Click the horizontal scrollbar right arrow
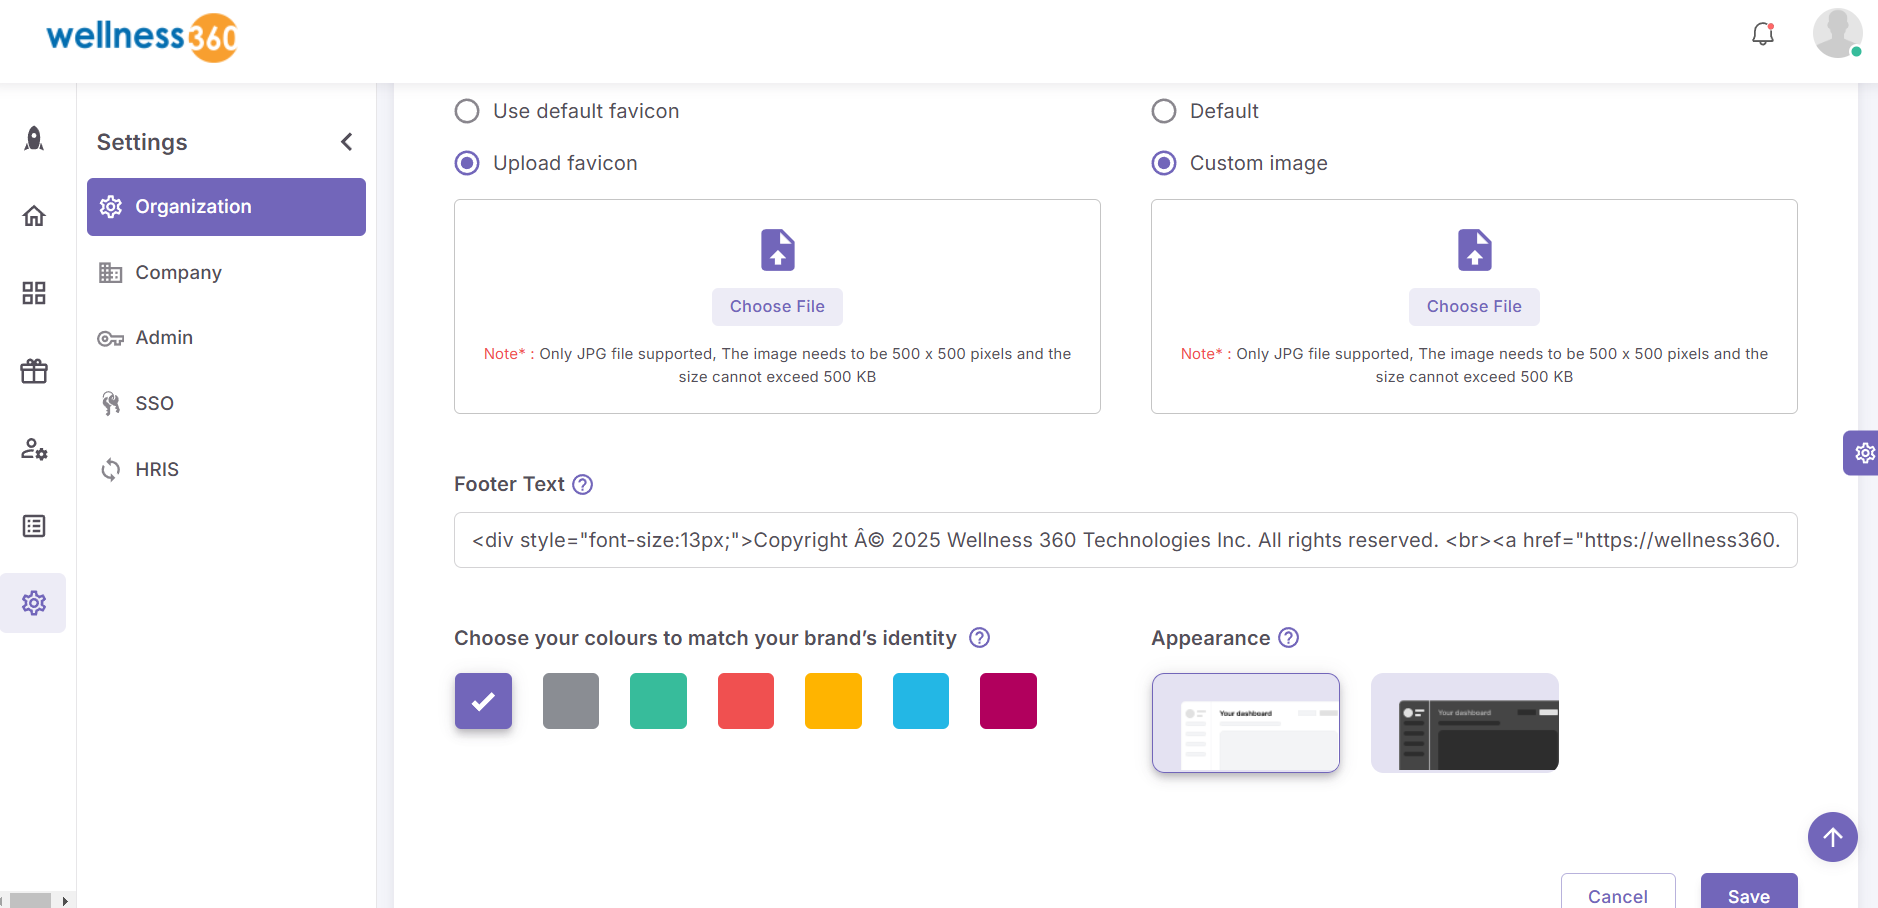1878x908 pixels. click(65, 901)
